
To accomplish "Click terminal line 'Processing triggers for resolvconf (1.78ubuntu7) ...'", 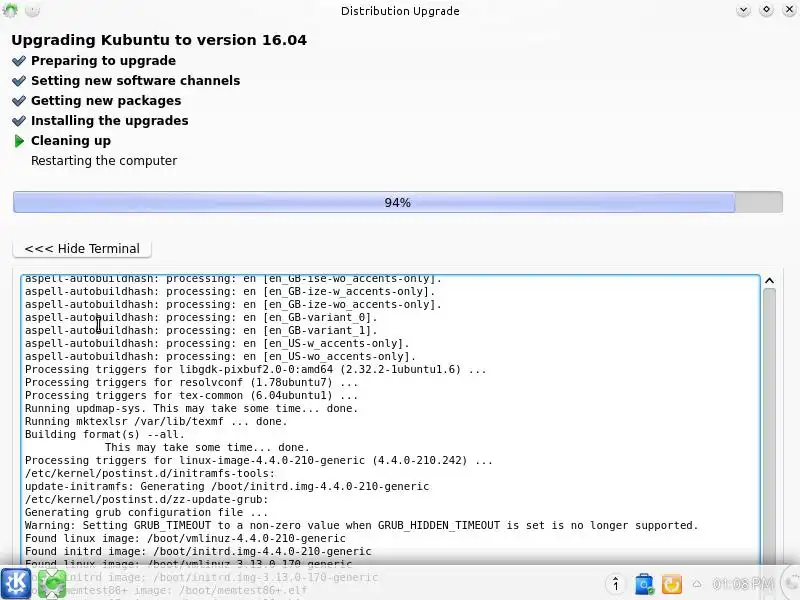I will [191, 382].
